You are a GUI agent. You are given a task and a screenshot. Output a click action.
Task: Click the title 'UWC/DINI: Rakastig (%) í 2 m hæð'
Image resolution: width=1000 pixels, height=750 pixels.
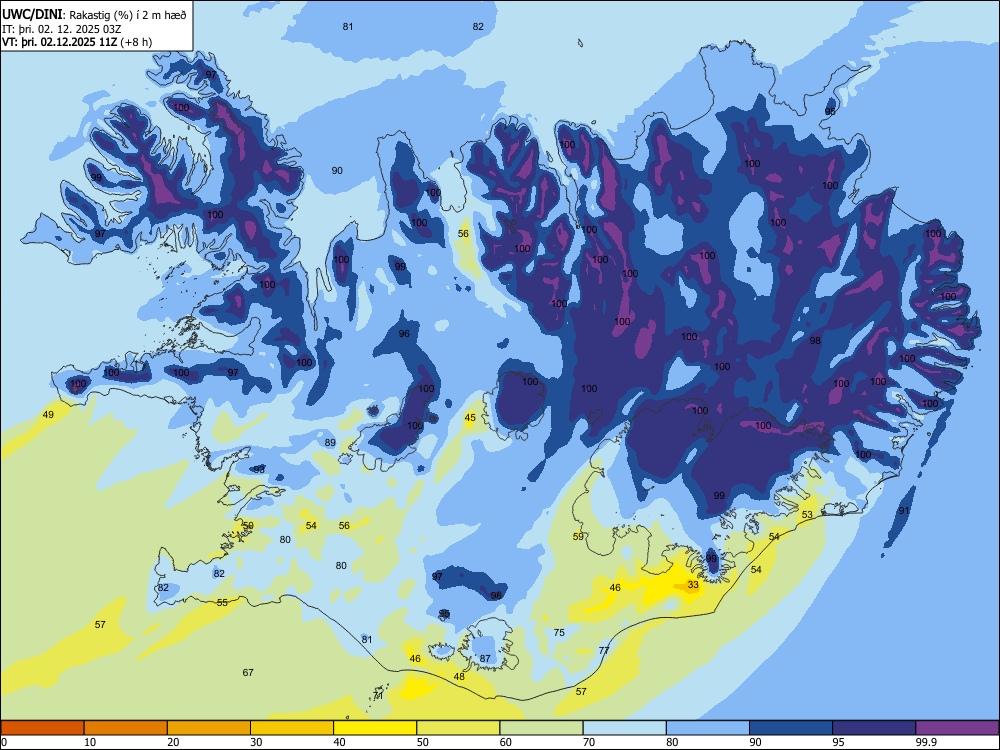click(x=94, y=15)
